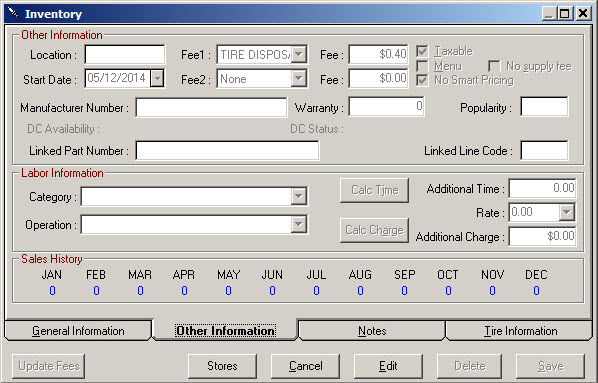The width and height of the screenshot is (598, 383).
Task: Click the Warranty field
Action: 386,106
